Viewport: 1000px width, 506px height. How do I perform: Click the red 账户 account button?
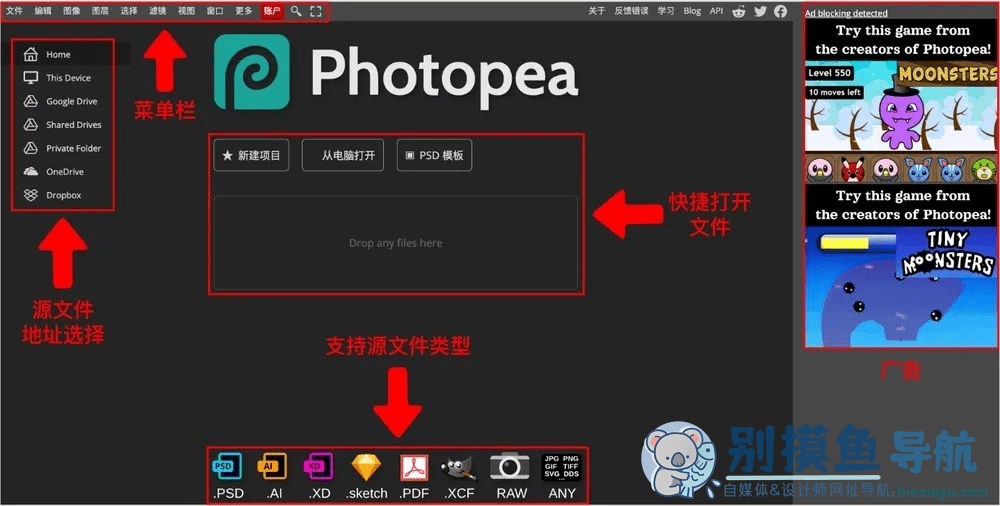[272, 11]
